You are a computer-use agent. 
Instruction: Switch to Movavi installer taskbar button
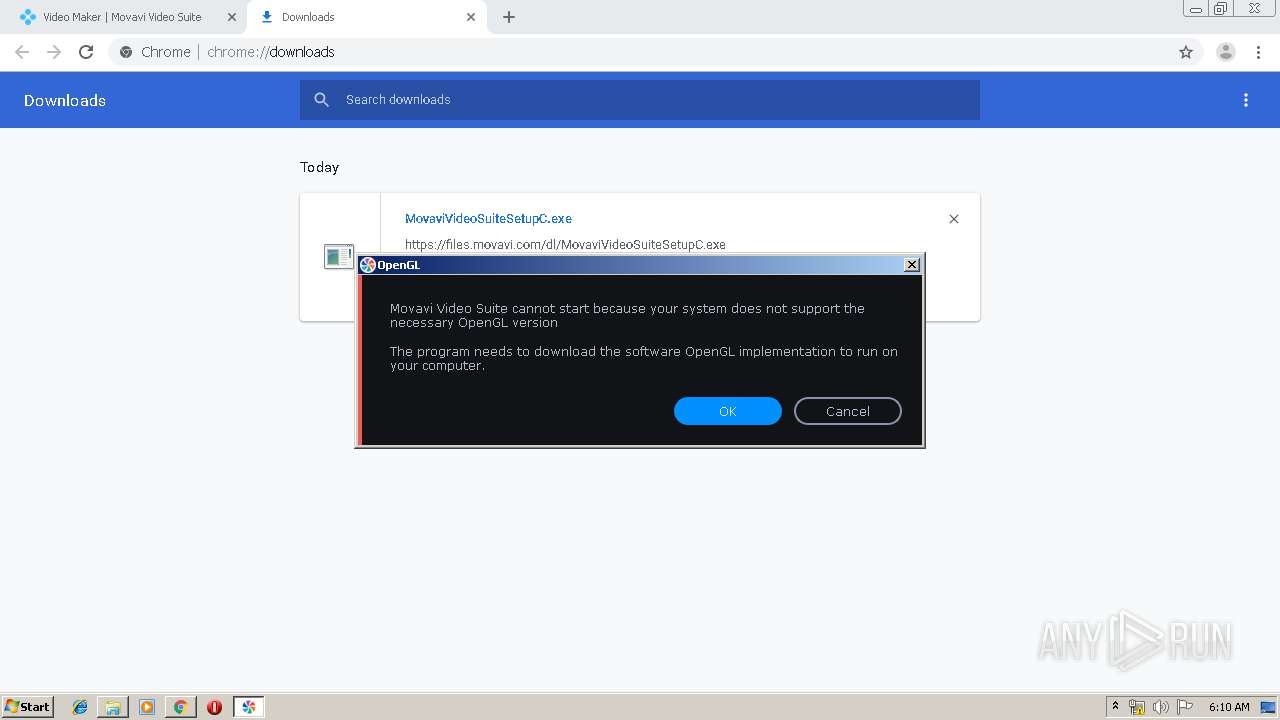coord(248,707)
